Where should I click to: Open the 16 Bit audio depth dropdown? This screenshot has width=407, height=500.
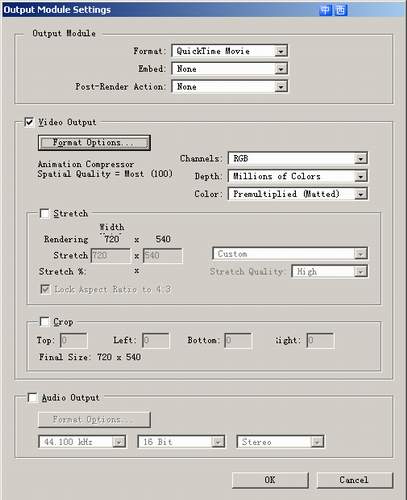[181, 441]
